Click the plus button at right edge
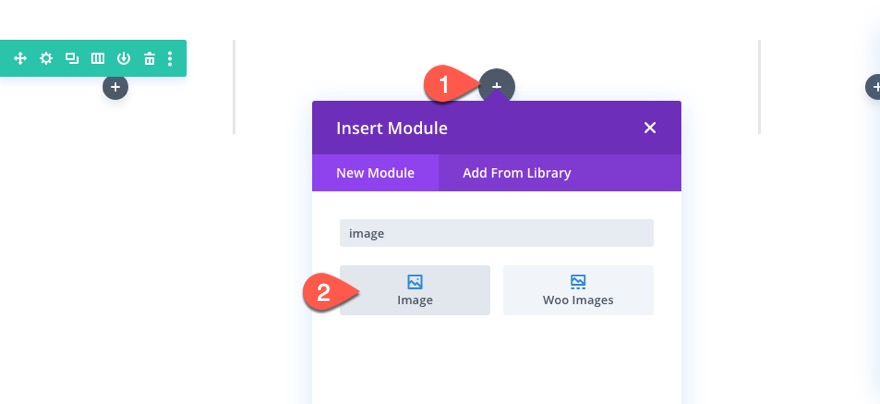This screenshot has width=880, height=404. point(873,88)
